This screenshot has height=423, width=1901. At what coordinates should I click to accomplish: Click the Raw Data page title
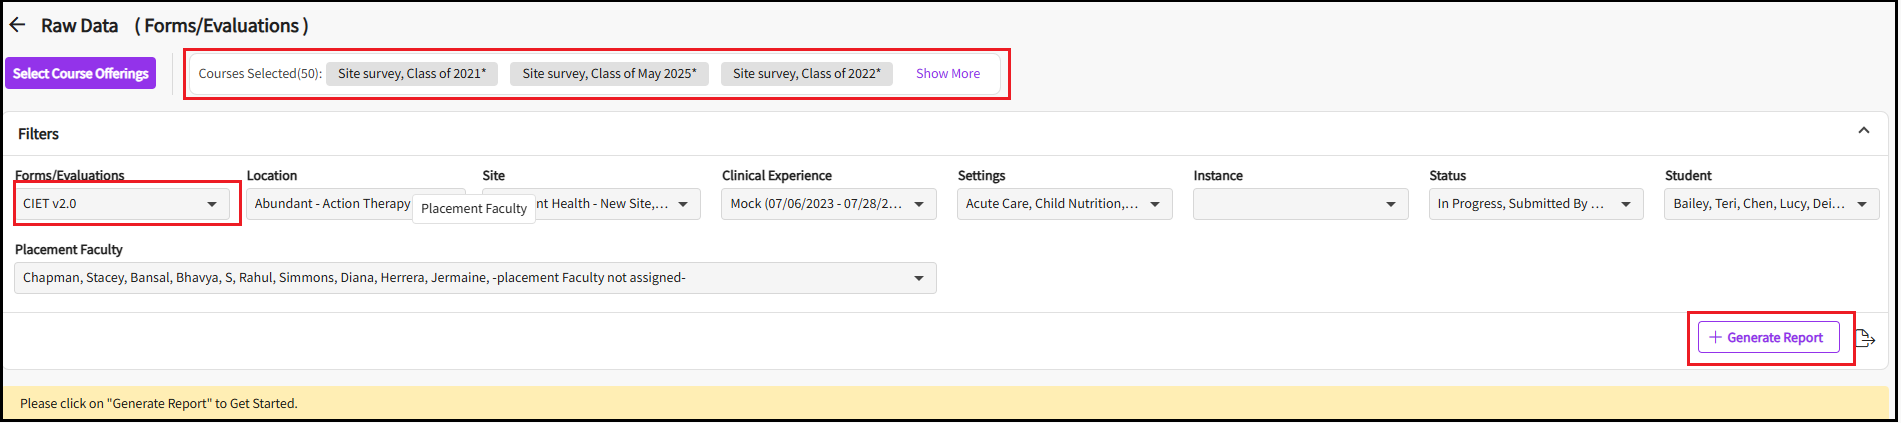(79, 26)
